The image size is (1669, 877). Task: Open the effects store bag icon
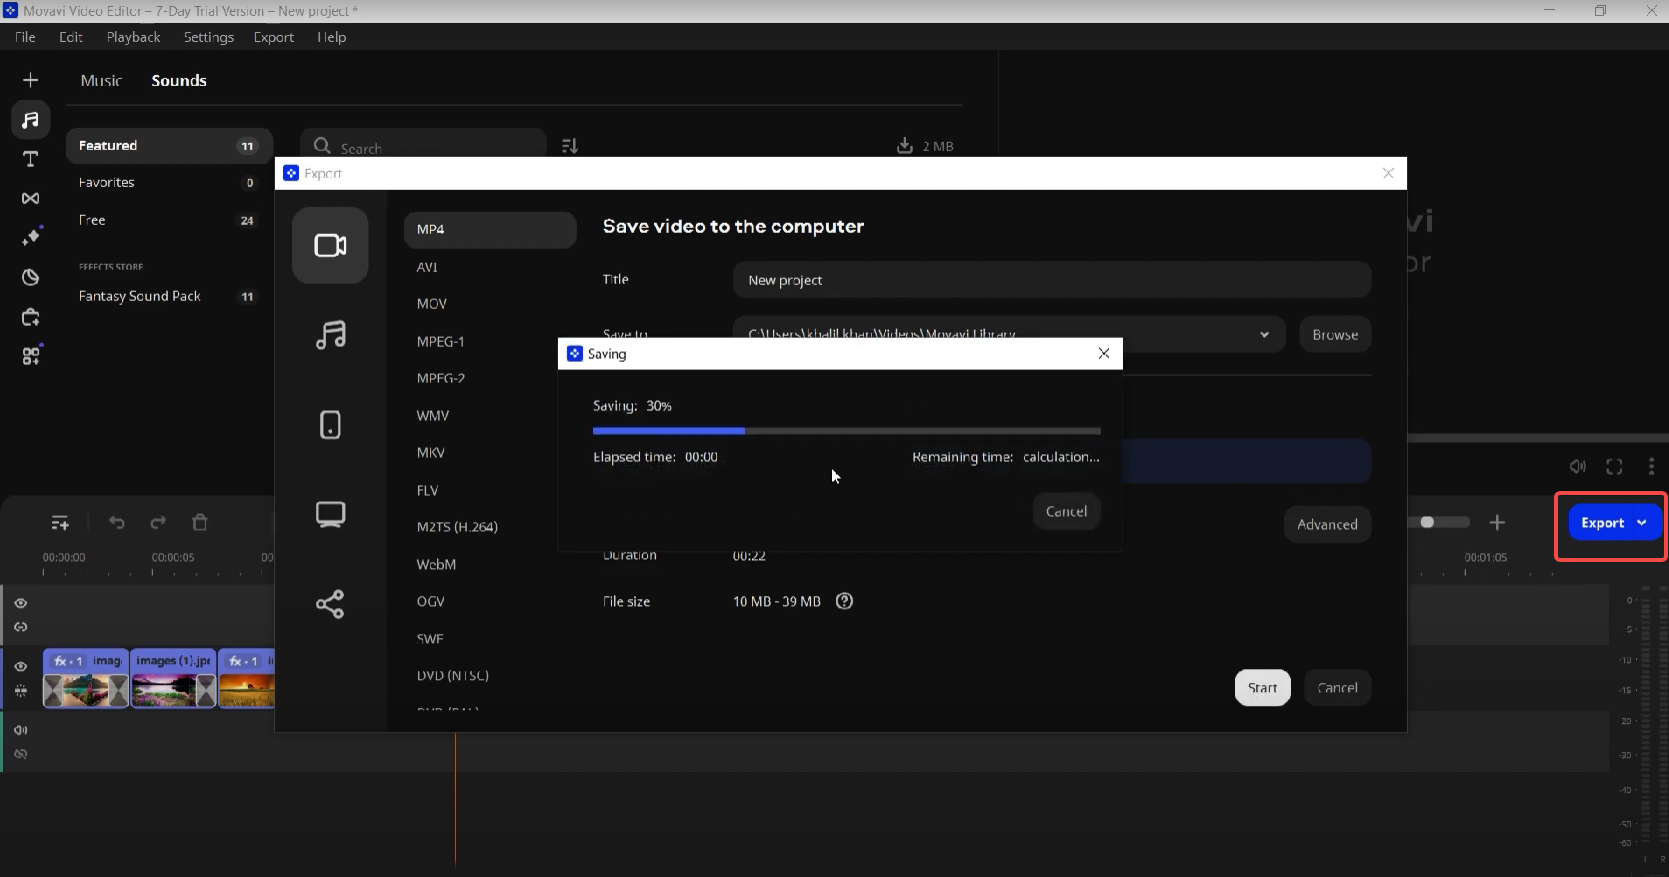coord(31,317)
